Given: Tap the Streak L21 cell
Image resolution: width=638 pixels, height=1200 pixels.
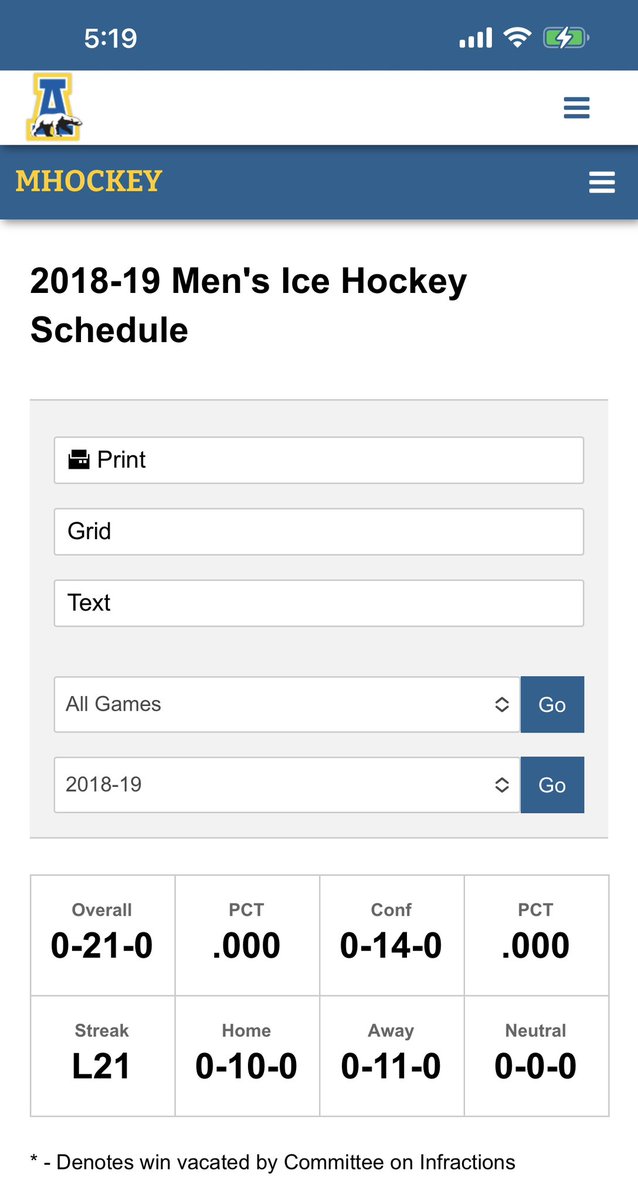Looking at the screenshot, I should pos(102,1055).
